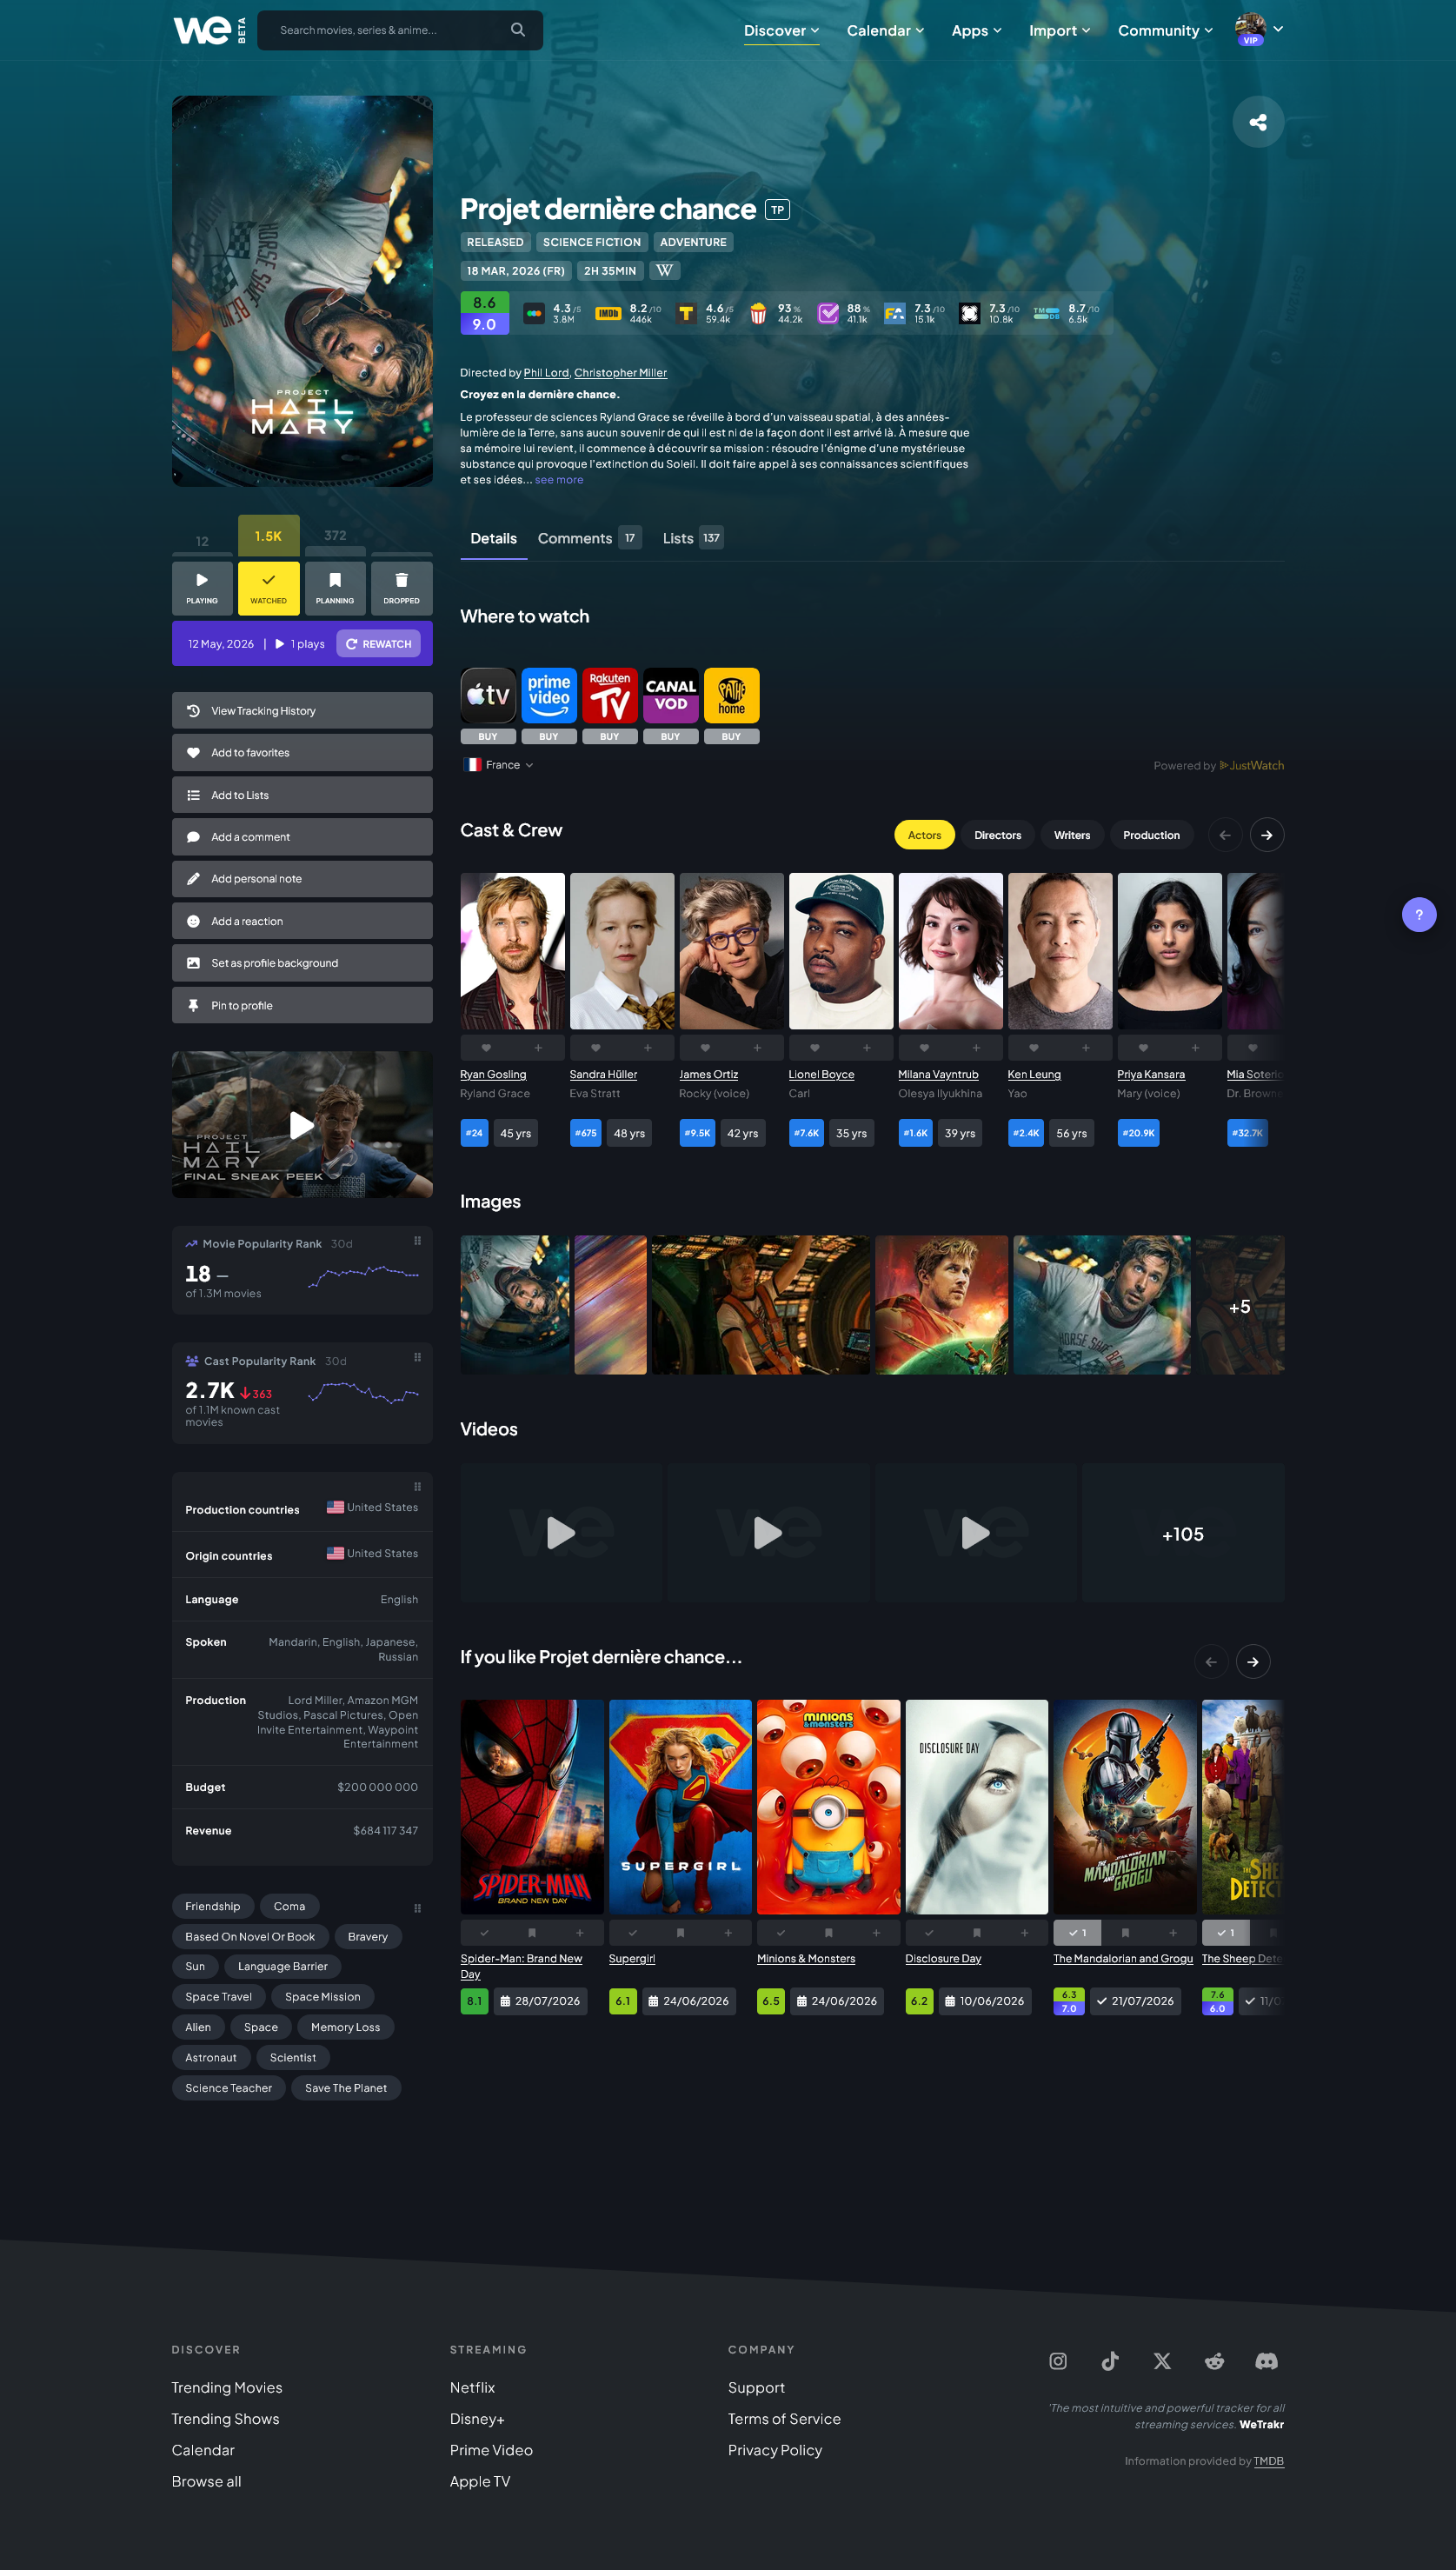Click the TMDB rating icon
1456x2570 pixels.
(x=1046, y=313)
